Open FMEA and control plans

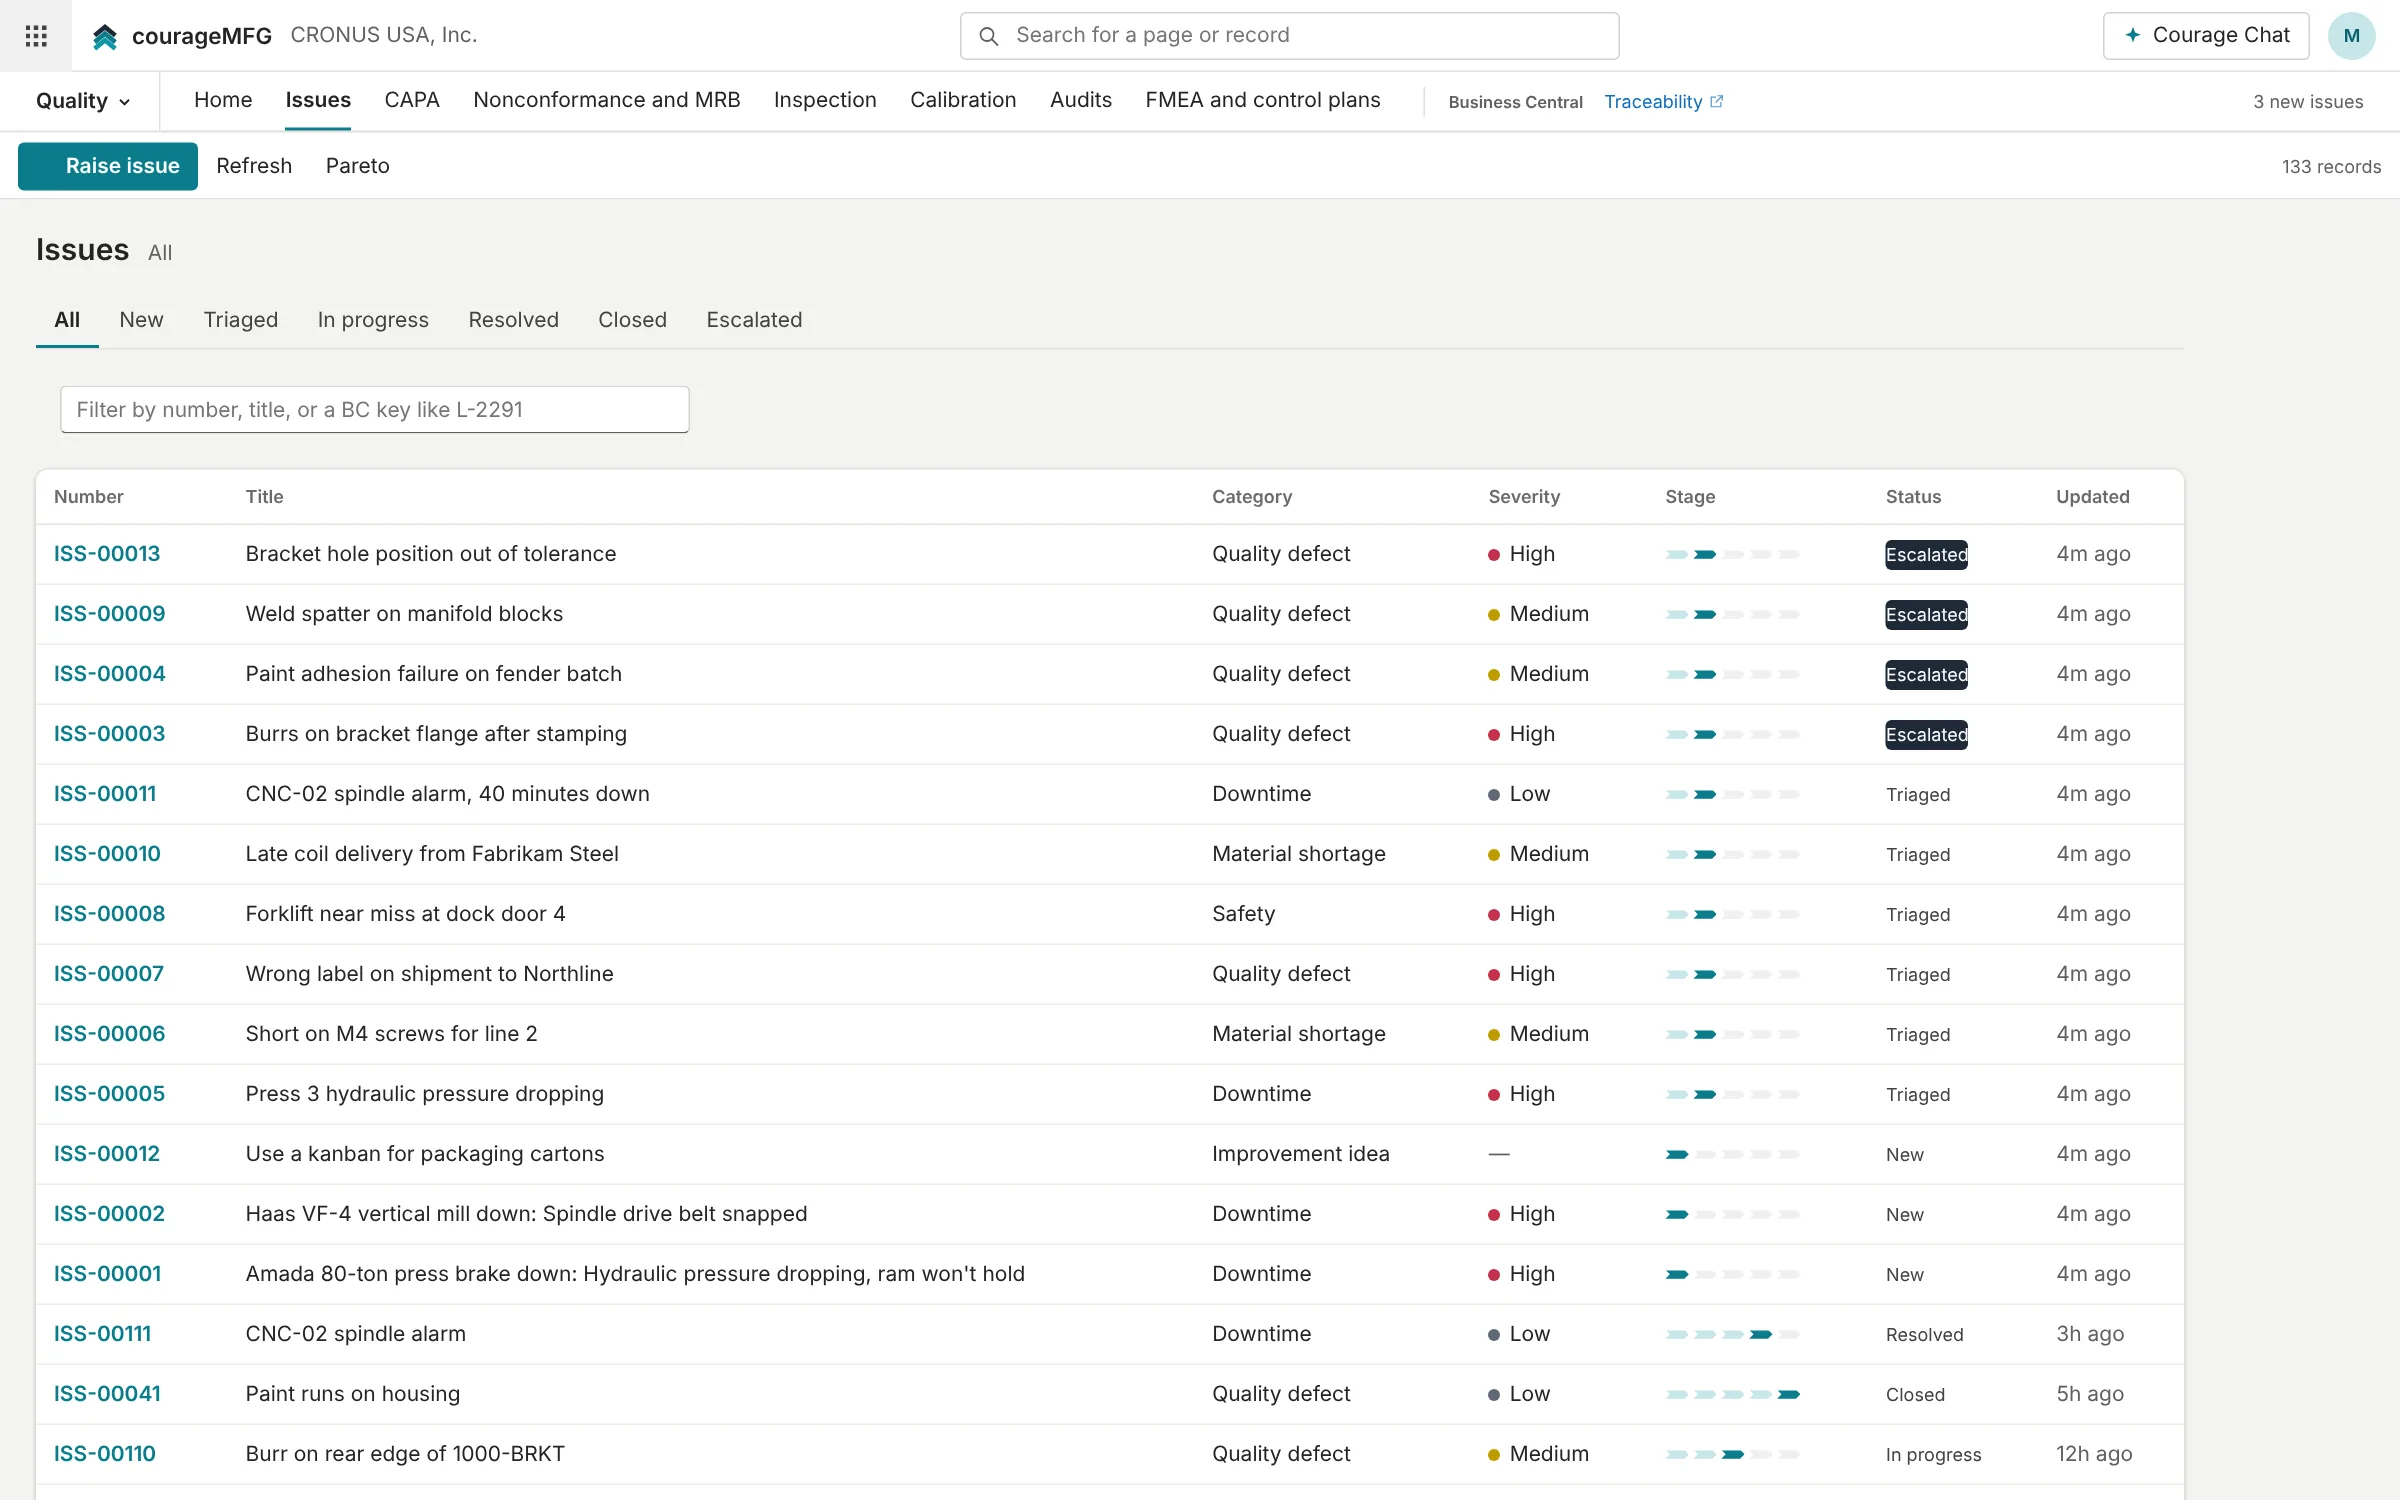pos(1263,100)
